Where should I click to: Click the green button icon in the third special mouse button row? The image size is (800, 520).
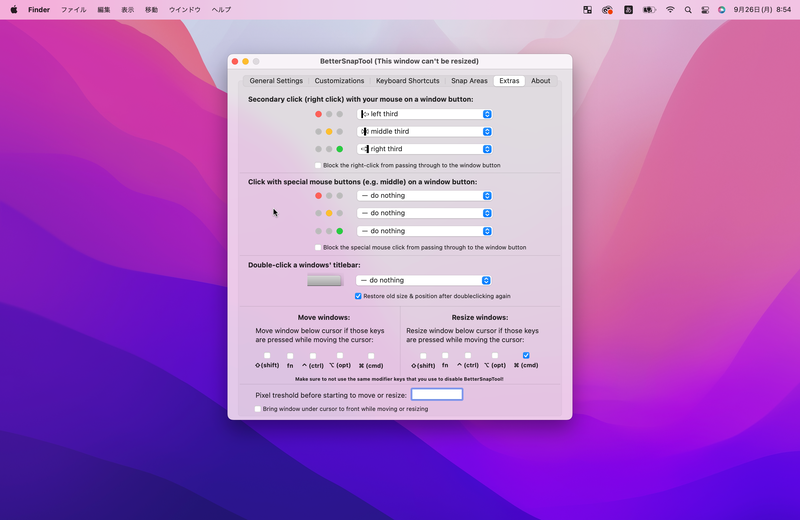pos(340,231)
